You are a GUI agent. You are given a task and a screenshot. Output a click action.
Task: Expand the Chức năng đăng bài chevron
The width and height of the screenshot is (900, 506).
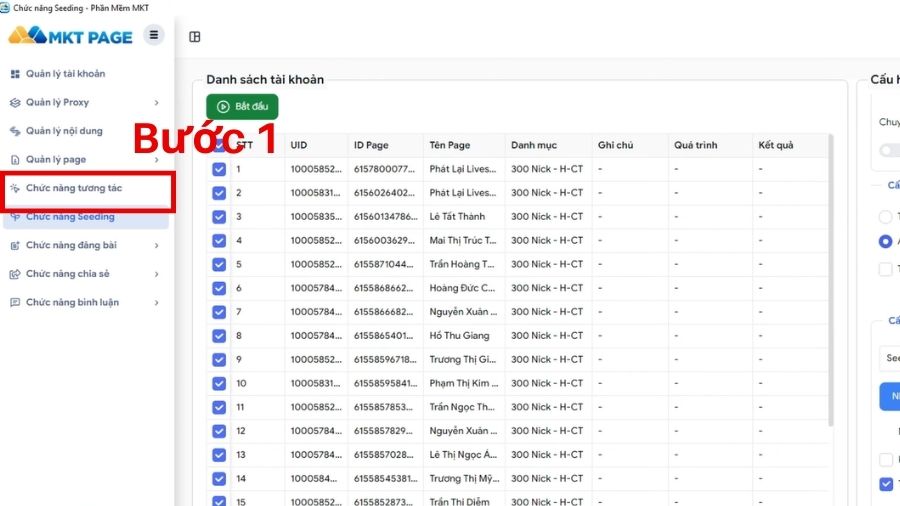coord(156,246)
